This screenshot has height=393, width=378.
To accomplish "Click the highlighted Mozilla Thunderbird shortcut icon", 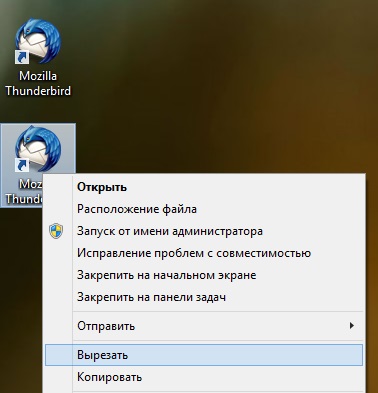I will 38,149.
